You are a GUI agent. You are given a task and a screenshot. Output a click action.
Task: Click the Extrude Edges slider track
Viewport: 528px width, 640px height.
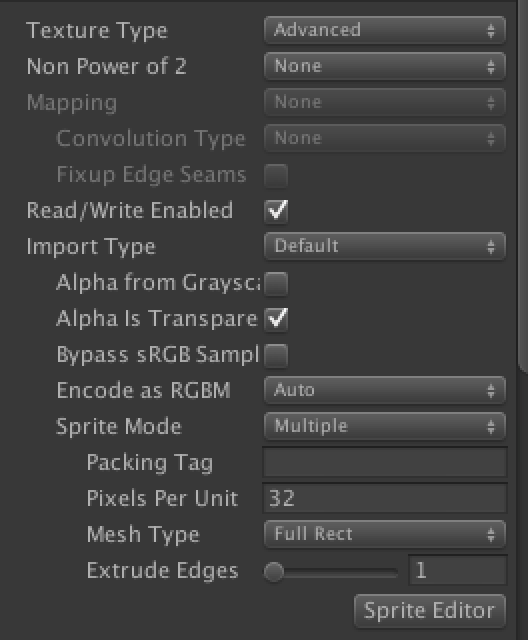(331, 572)
